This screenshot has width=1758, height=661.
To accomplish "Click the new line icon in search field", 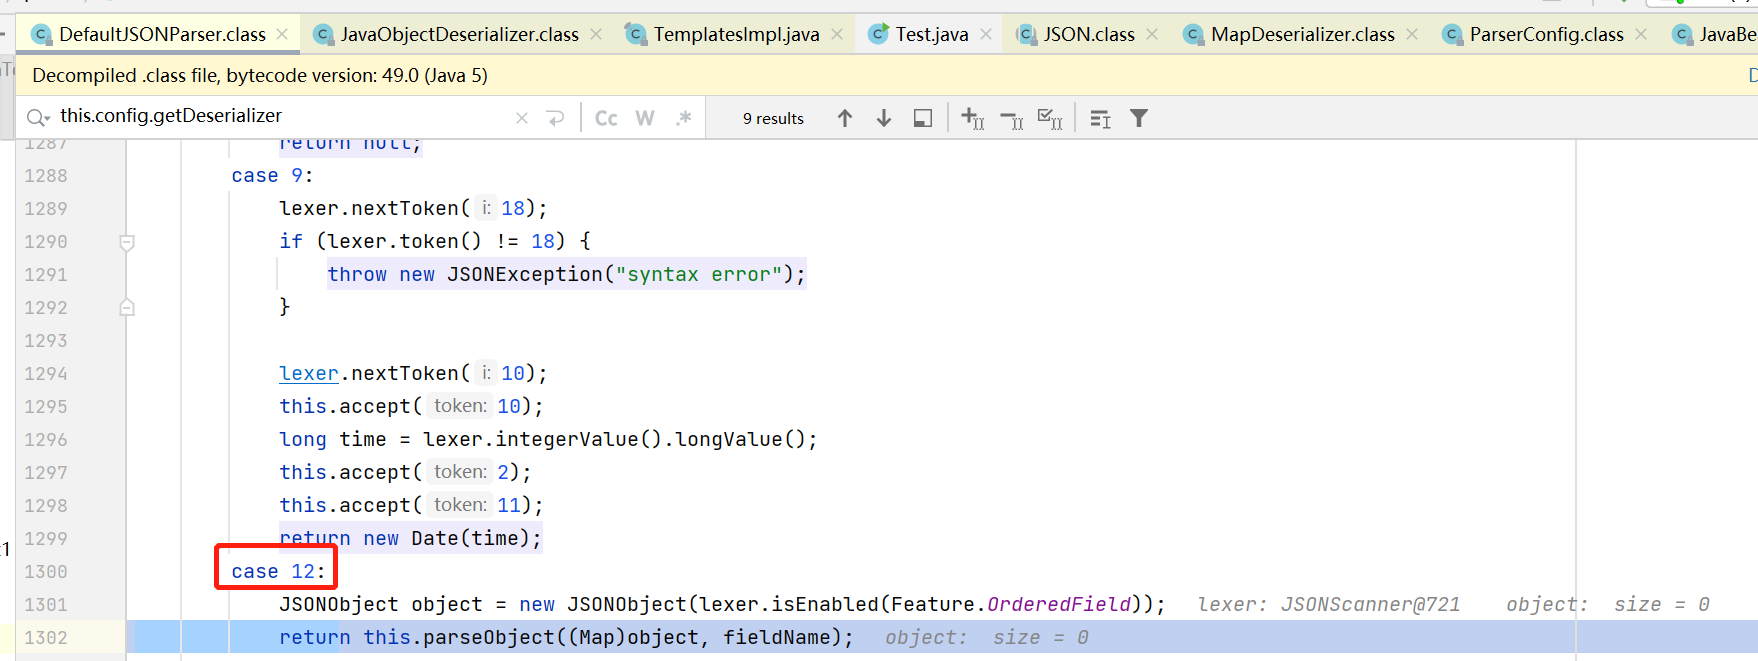I will [556, 118].
